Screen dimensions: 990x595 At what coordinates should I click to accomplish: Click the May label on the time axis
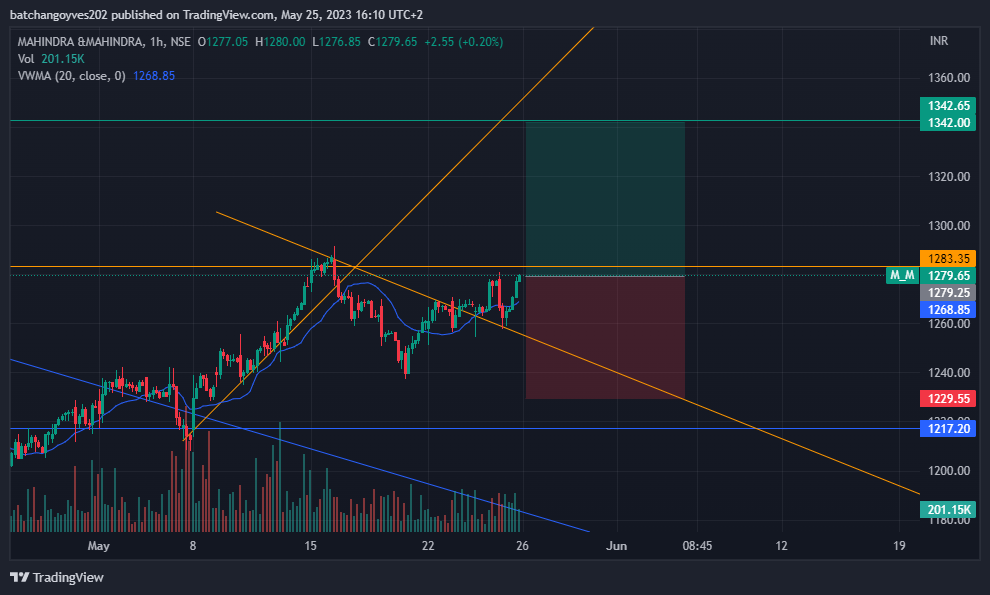coord(98,546)
